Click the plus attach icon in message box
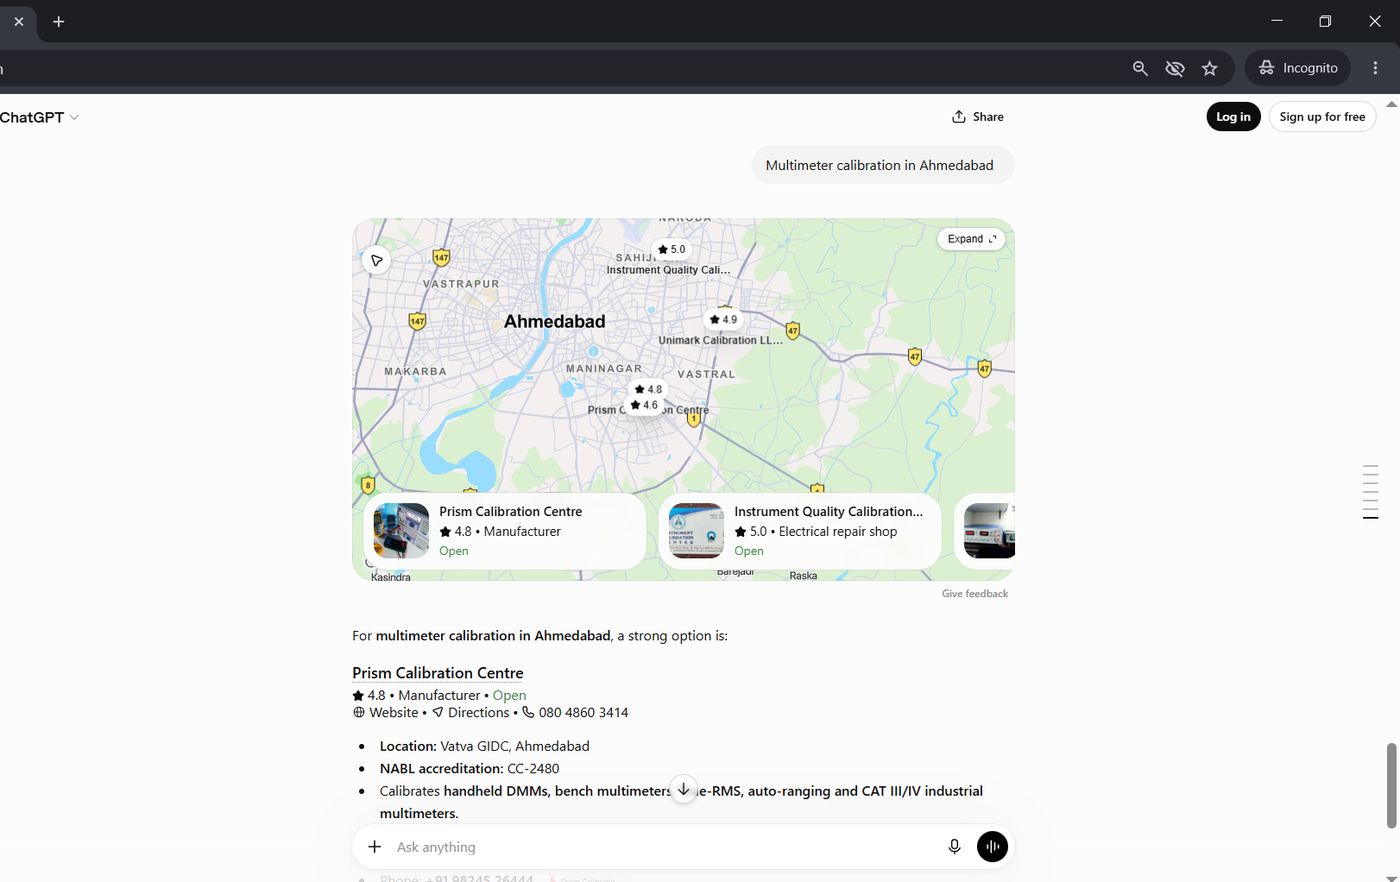Viewport: 1400px width, 882px height. 374,847
